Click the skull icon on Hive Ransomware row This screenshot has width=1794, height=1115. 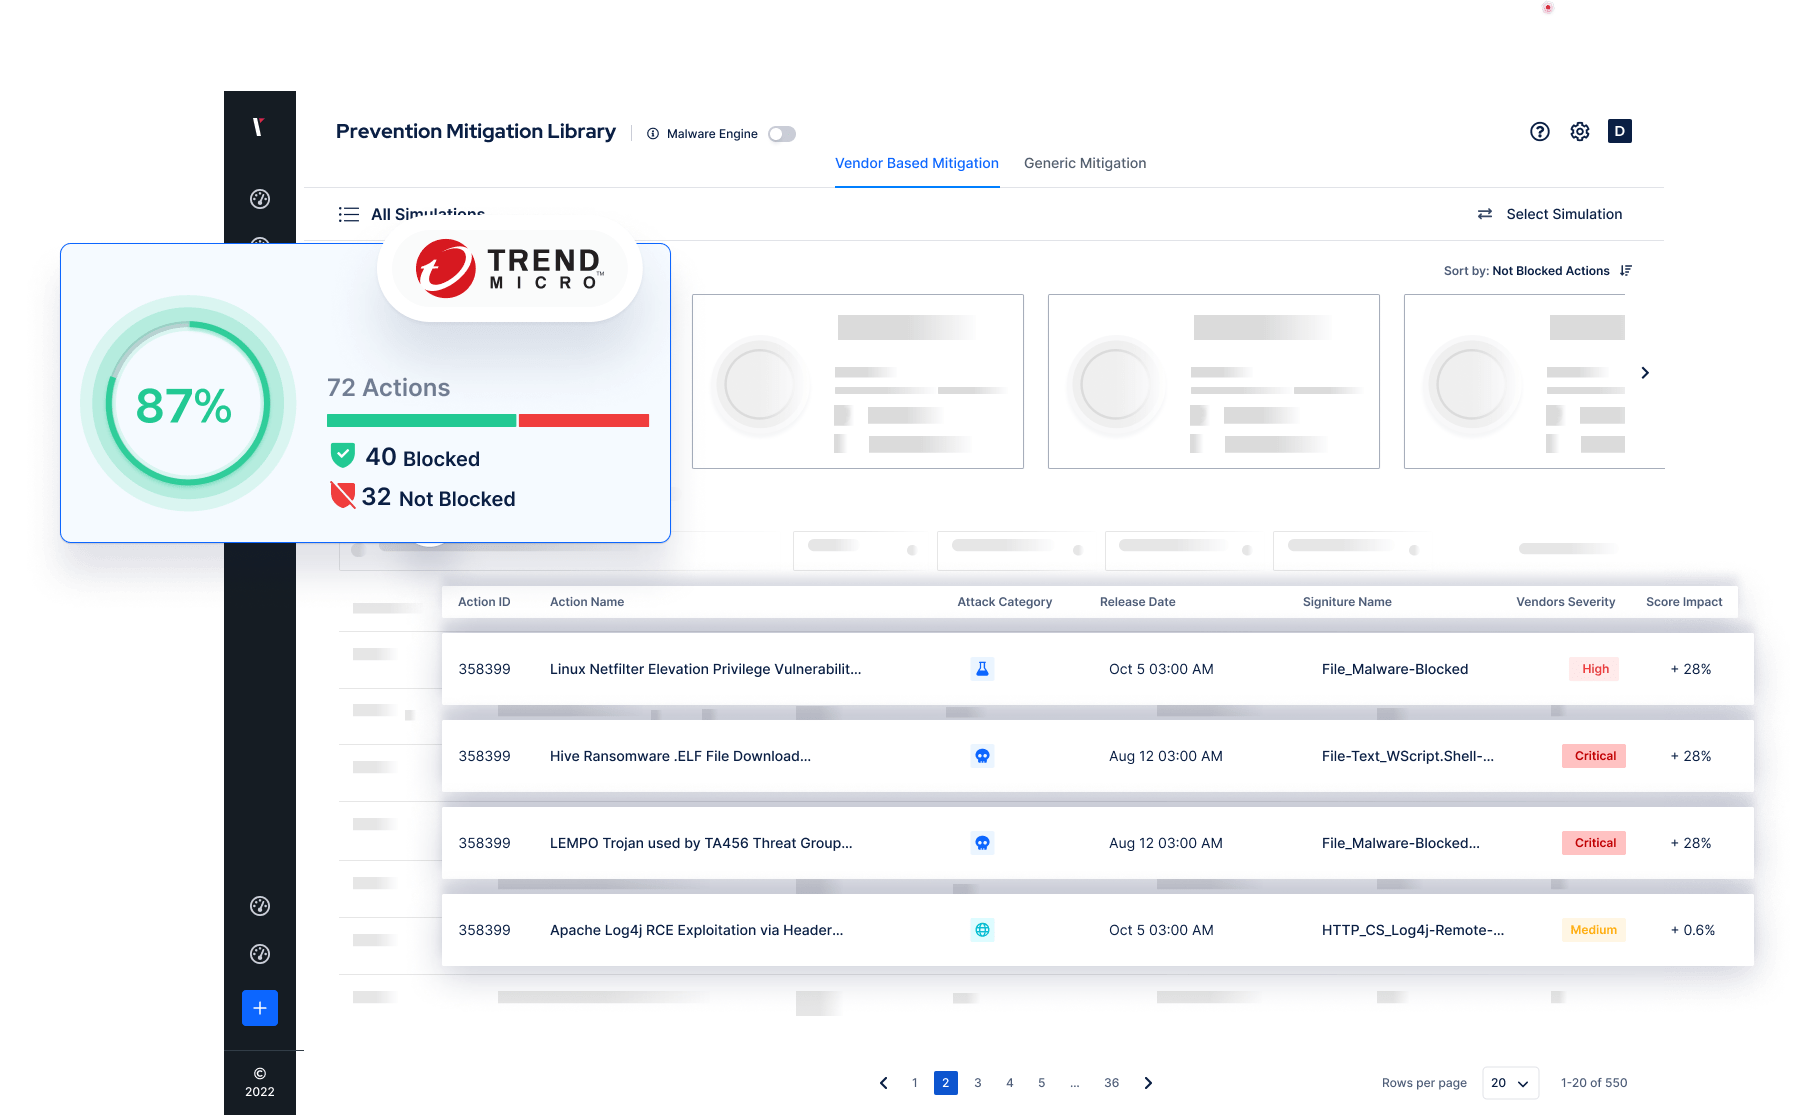983,756
